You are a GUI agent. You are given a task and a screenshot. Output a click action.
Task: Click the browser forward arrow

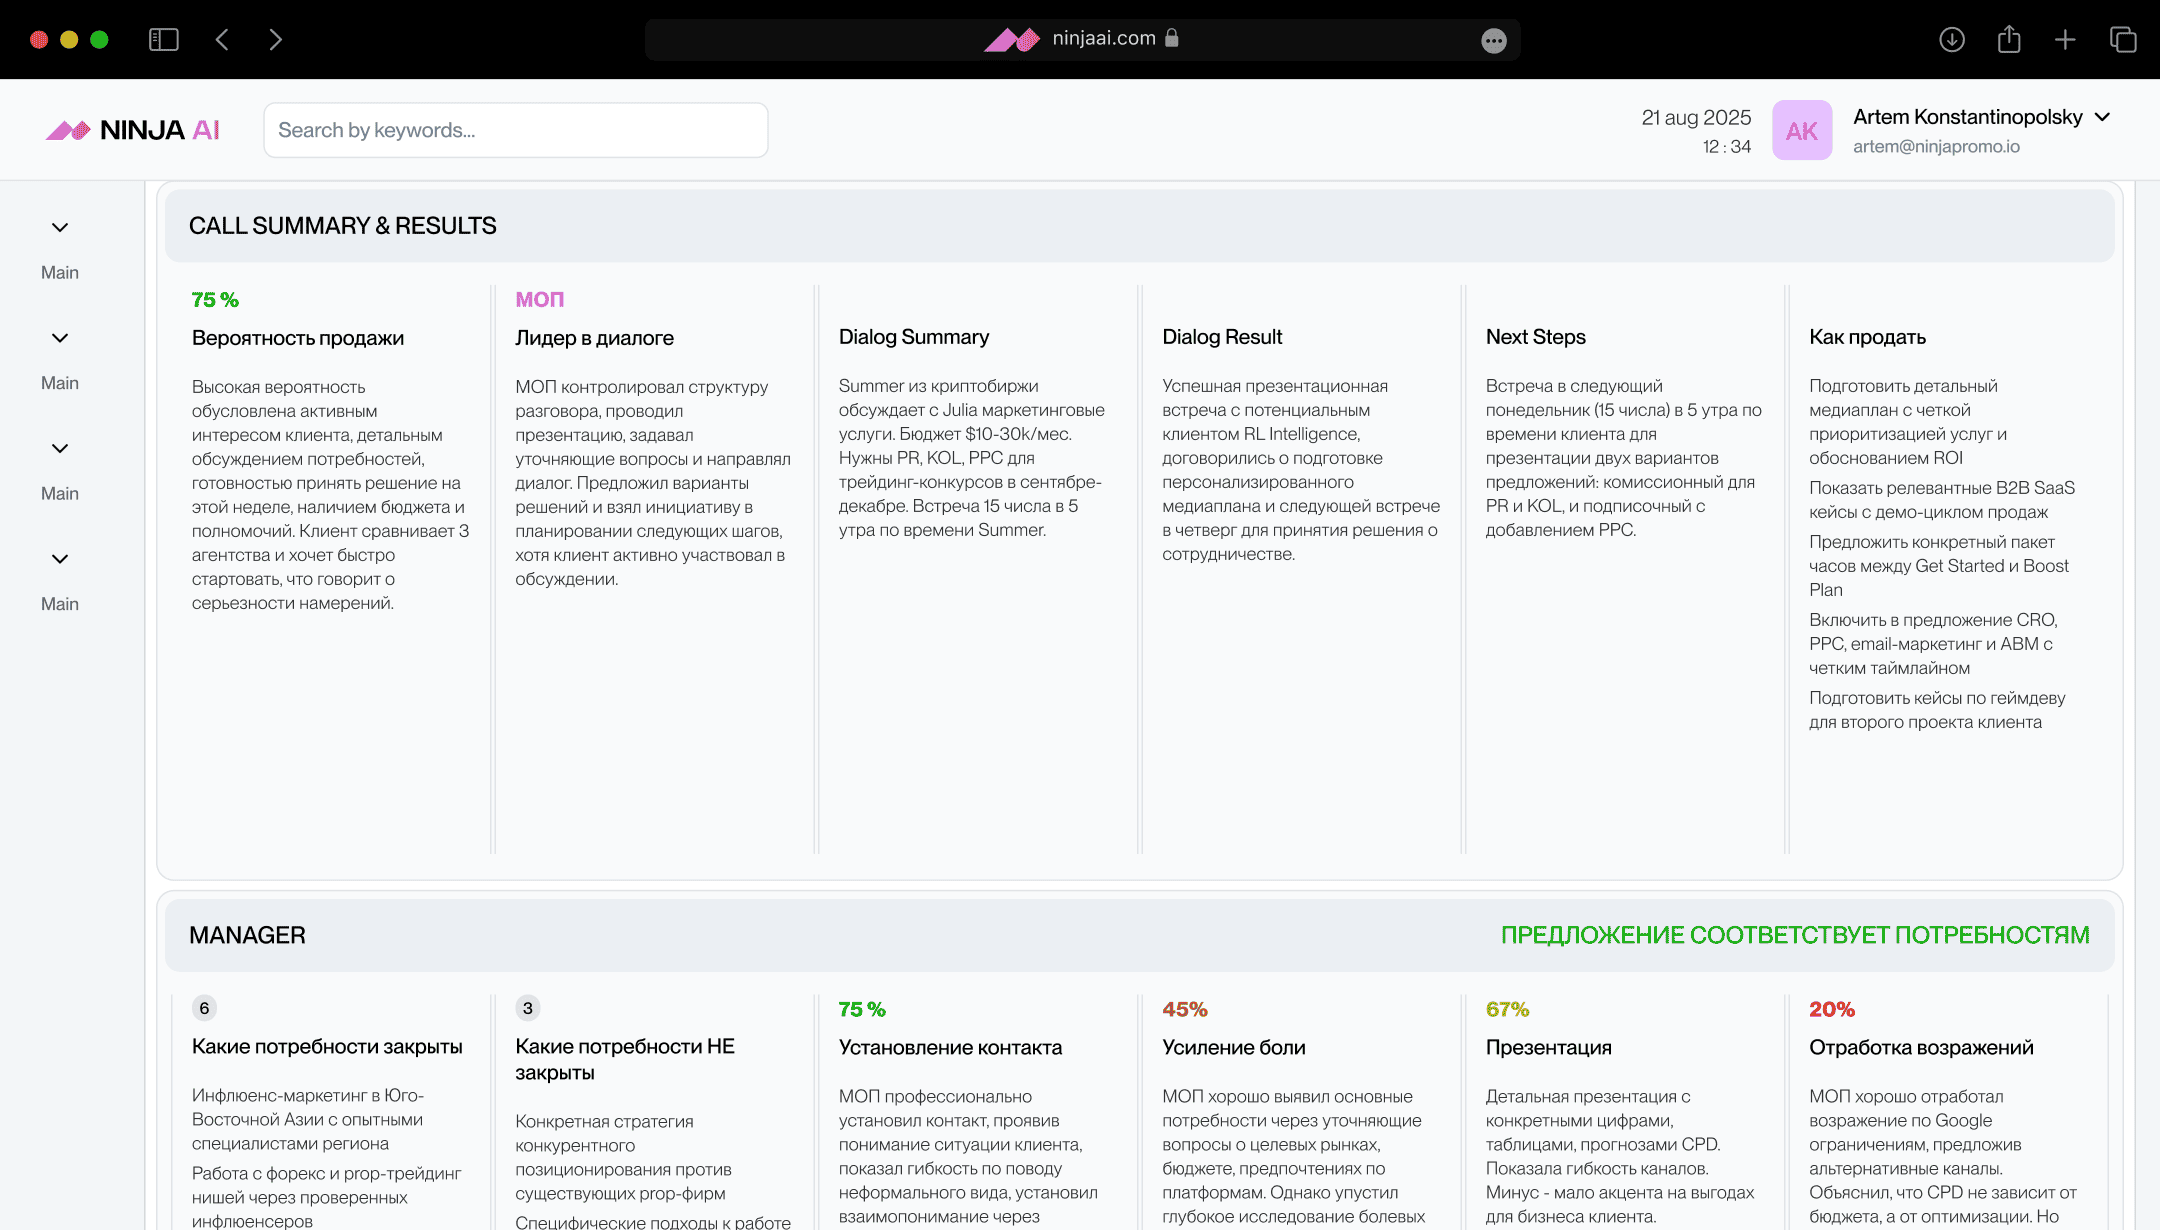click(276, 39)
